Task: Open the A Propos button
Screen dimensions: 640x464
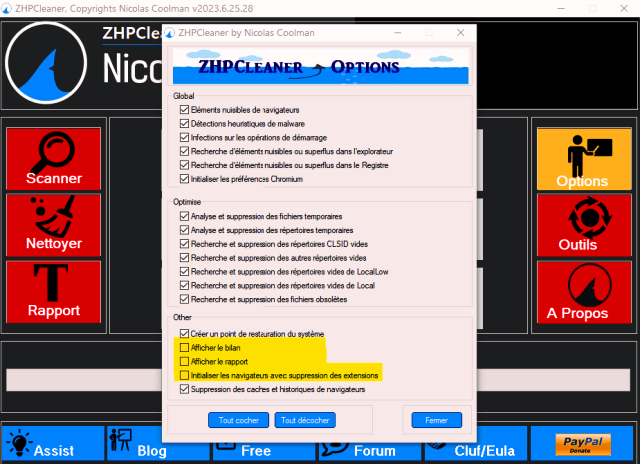Action: pyautogui.click(x=584, y=292)
